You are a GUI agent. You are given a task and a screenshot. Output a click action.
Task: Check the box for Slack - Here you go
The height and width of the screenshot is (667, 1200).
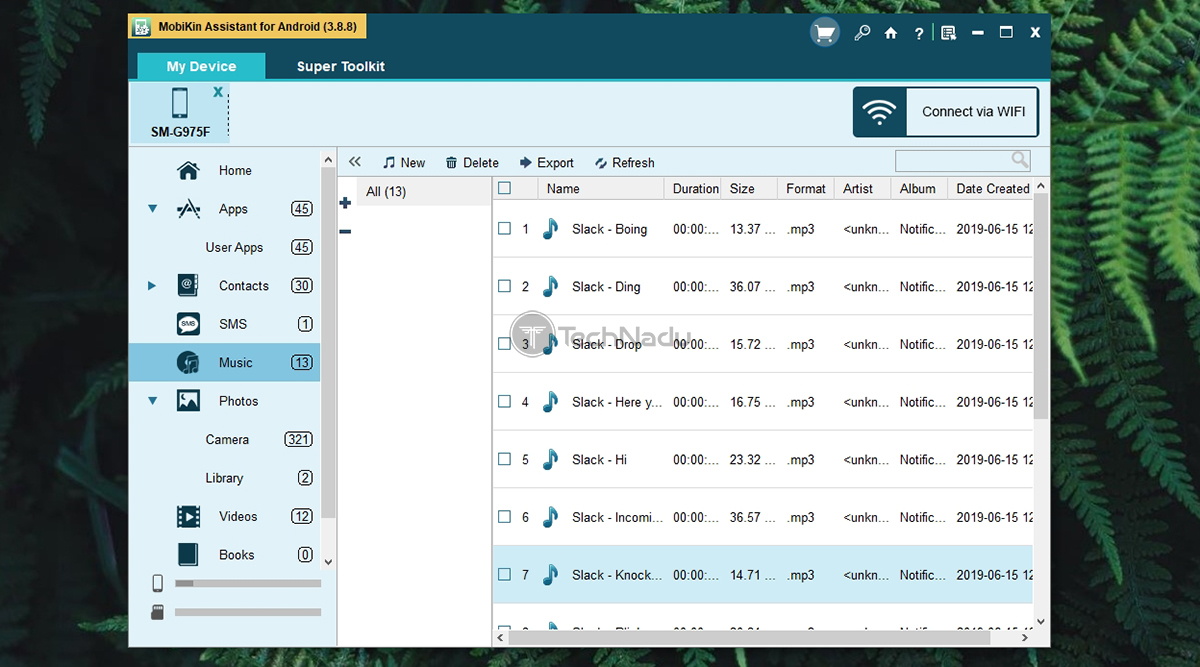point(504,402)
